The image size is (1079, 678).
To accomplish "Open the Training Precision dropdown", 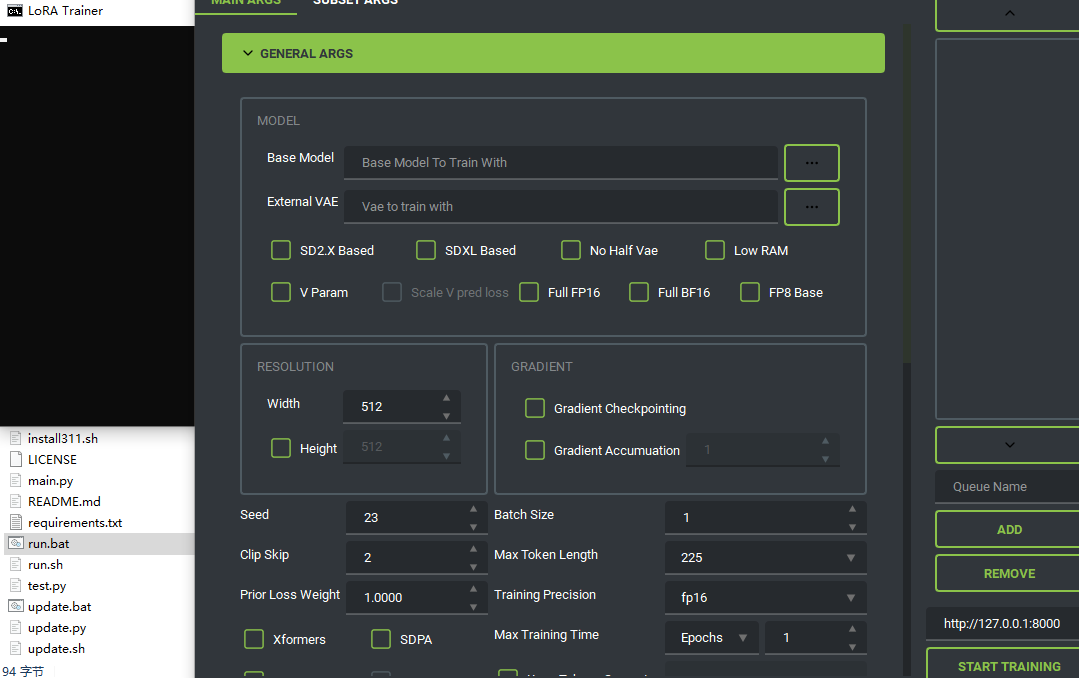I will pyautogui.click(x=765, y=598).
